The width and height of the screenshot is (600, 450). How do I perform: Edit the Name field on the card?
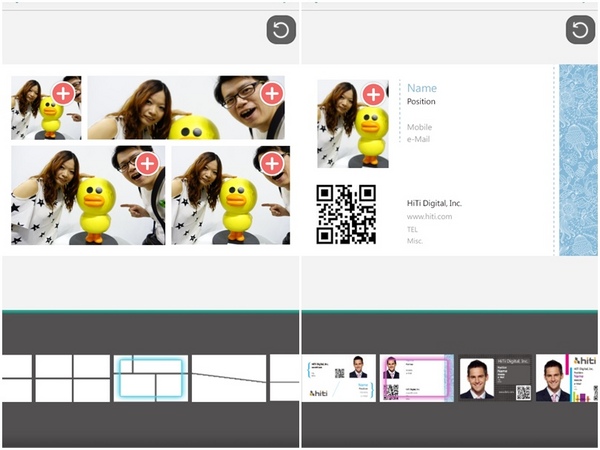click(x=422, y=88)
